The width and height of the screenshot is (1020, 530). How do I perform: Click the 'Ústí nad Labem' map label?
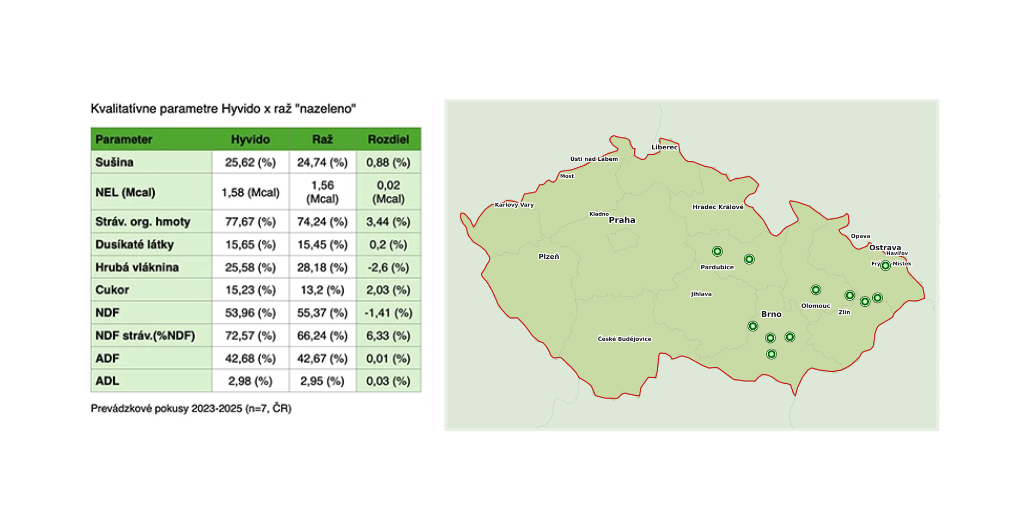[x=594, y=159]
